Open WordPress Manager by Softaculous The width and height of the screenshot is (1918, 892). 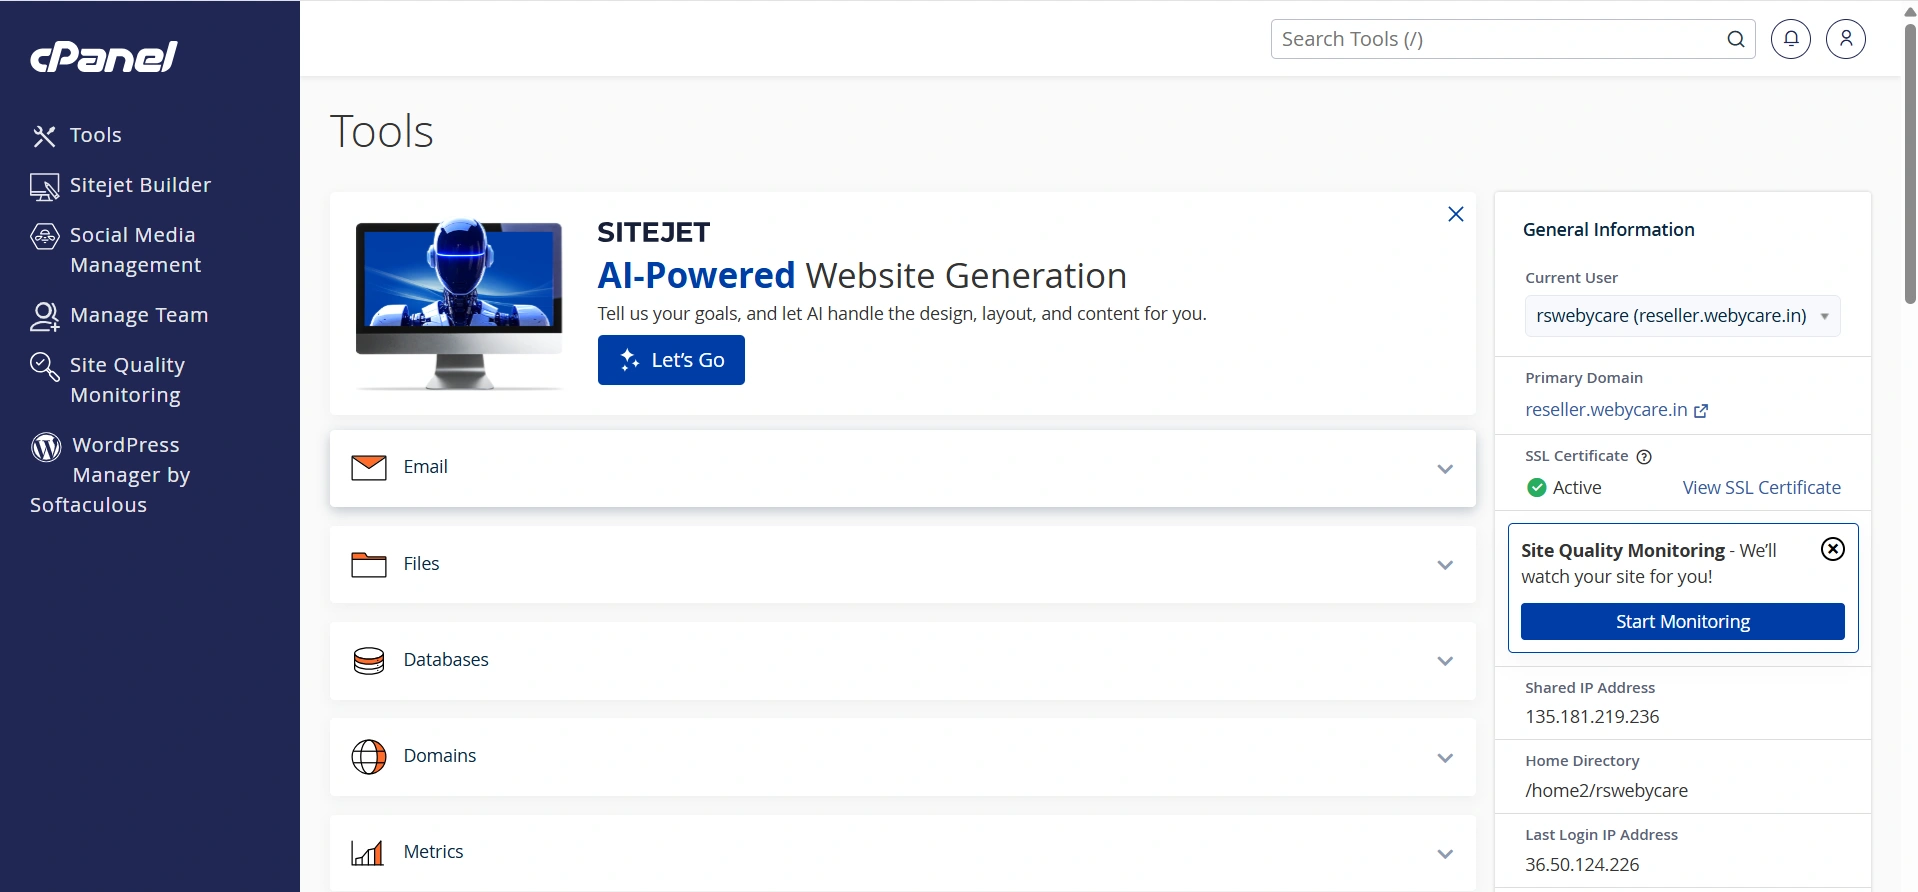pyautogui.click(x=110, y=475)
